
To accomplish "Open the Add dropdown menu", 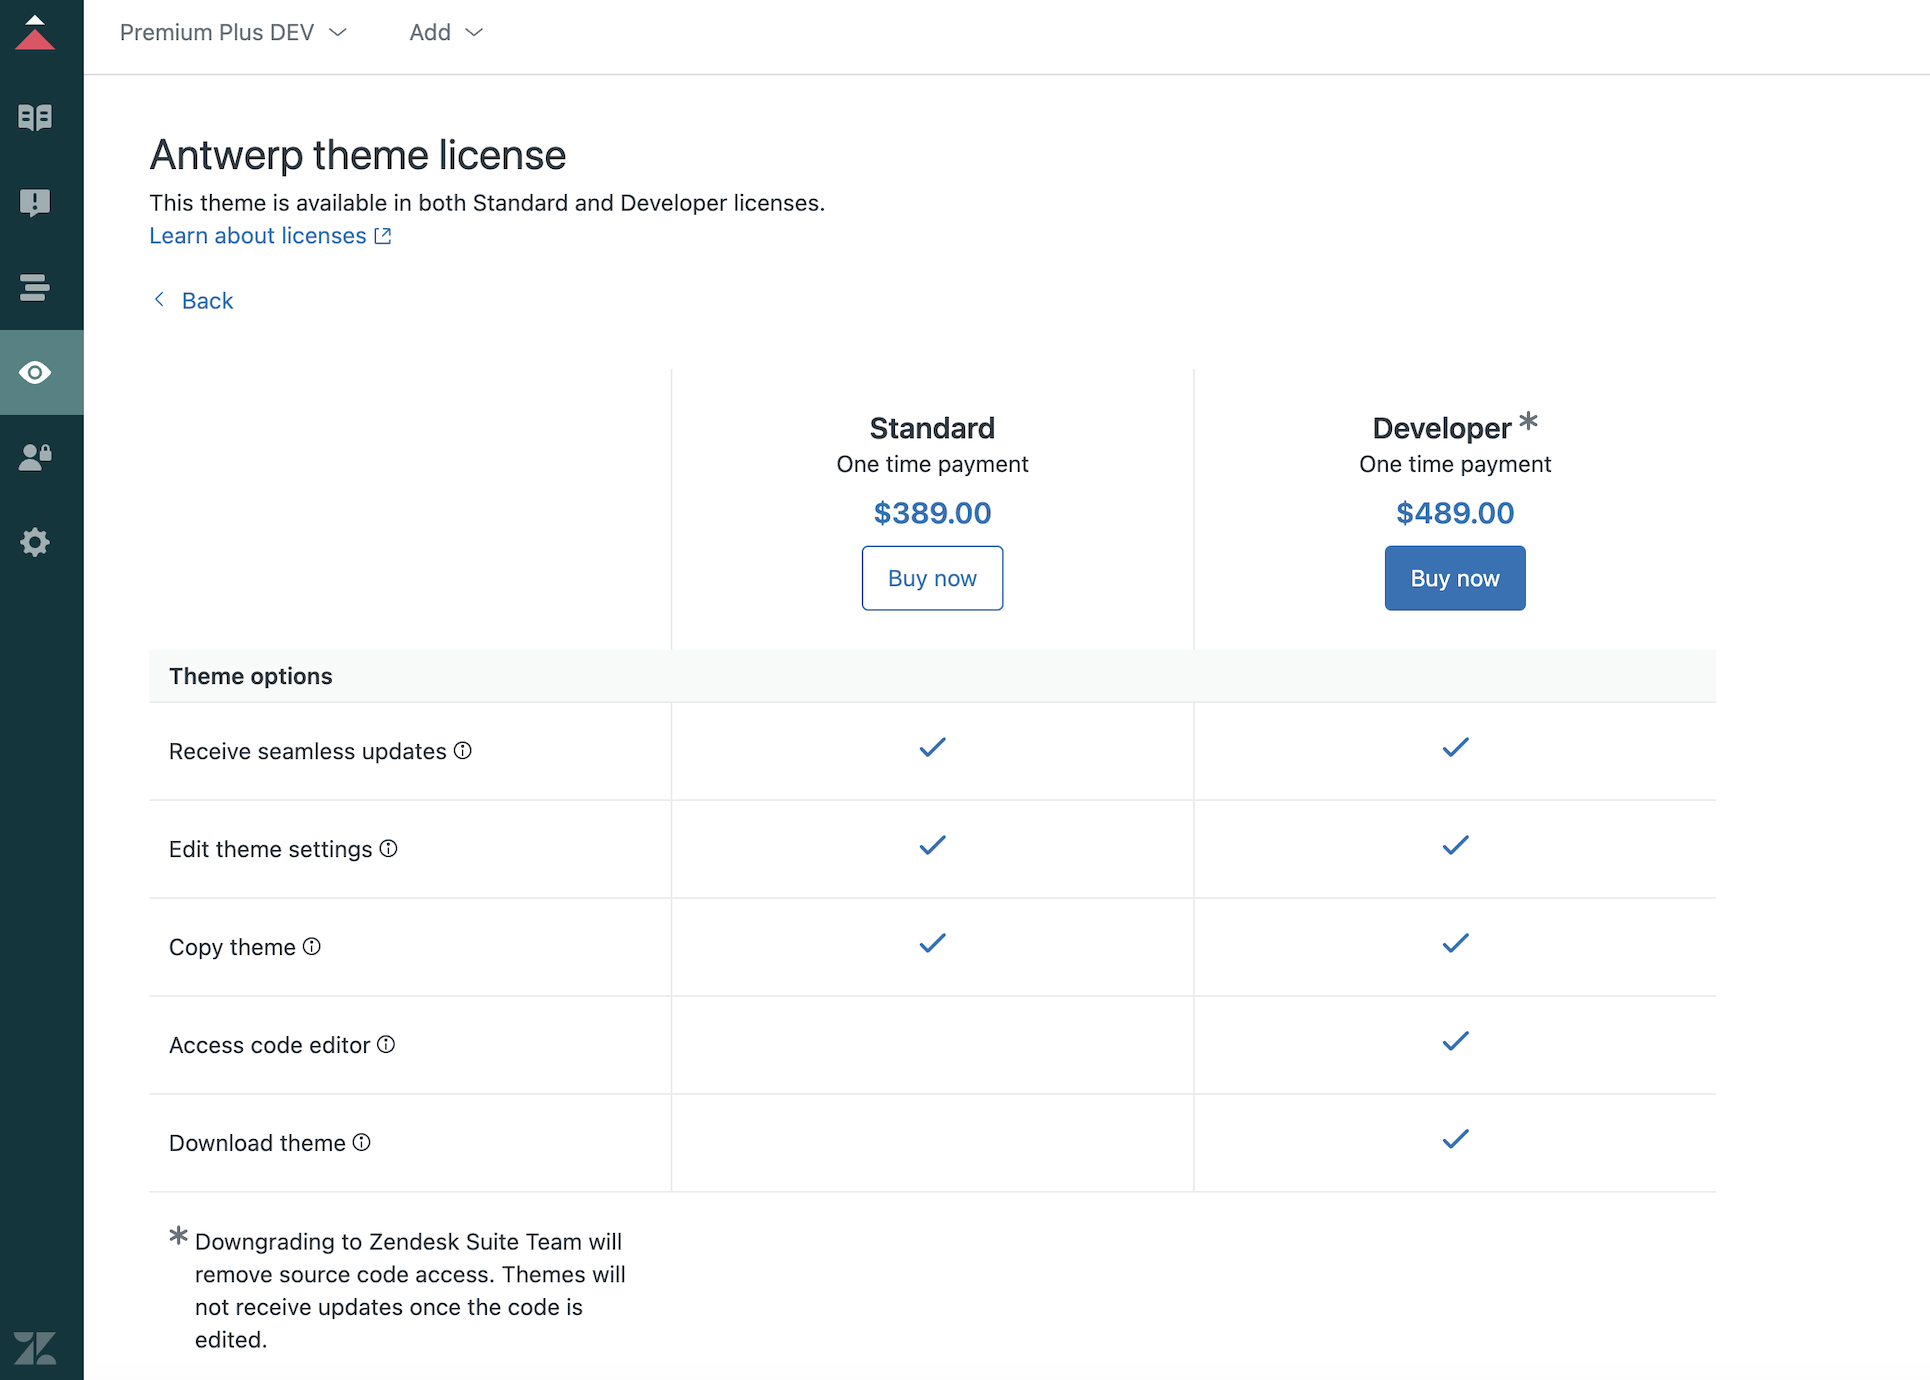I will click(446, 33).
